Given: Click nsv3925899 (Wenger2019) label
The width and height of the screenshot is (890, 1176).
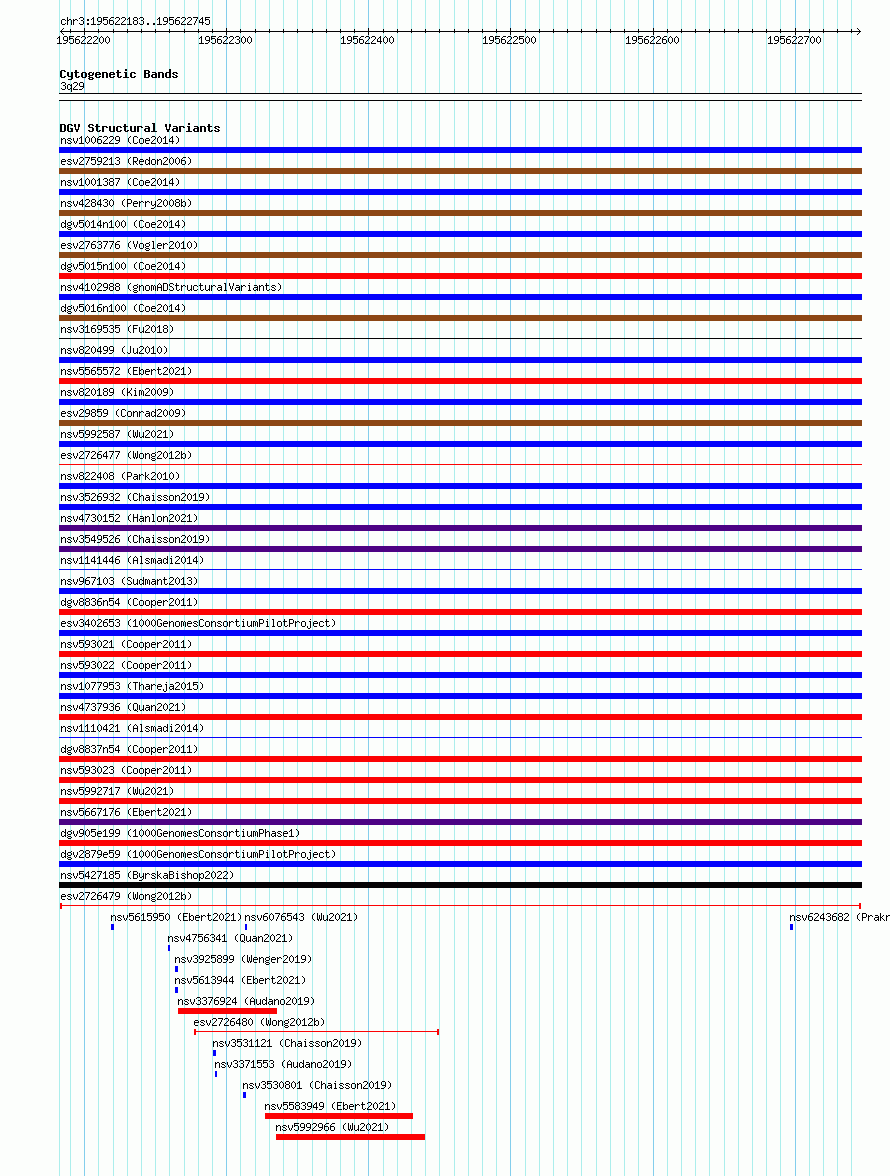Looking at the screenshot, I should tap(243, 959).
